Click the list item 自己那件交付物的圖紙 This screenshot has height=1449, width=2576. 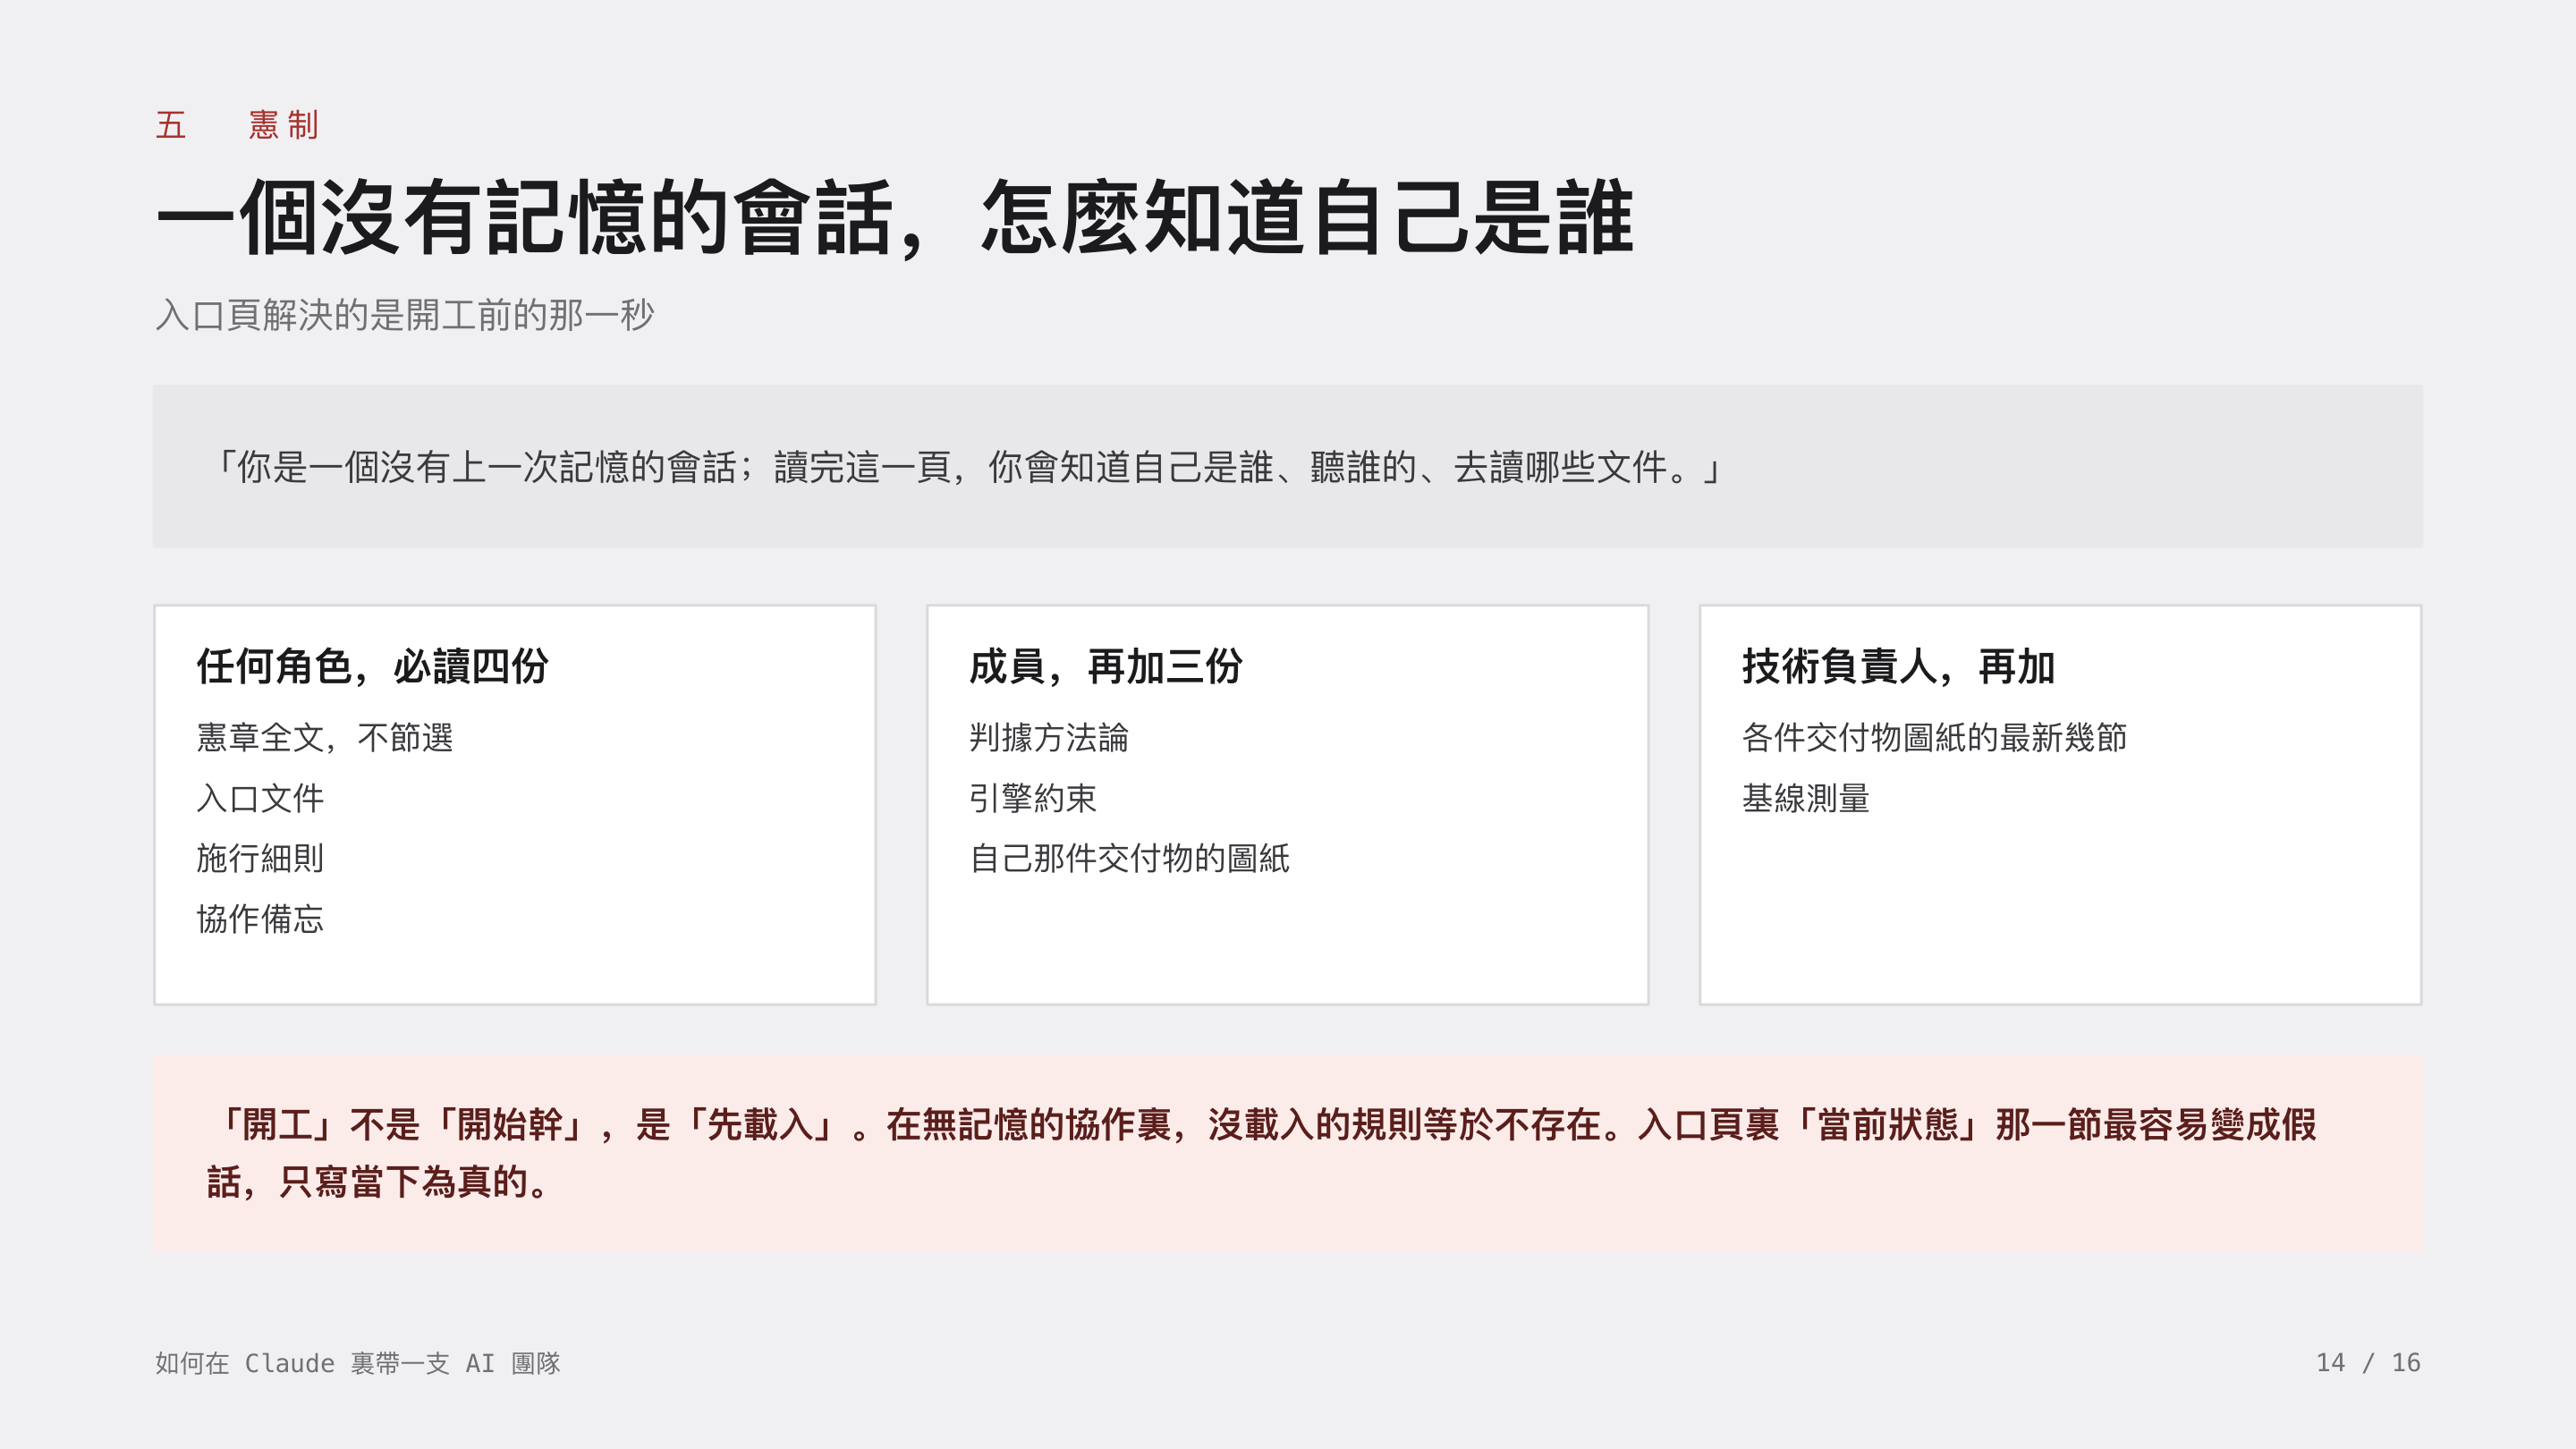click(1130, 858)
